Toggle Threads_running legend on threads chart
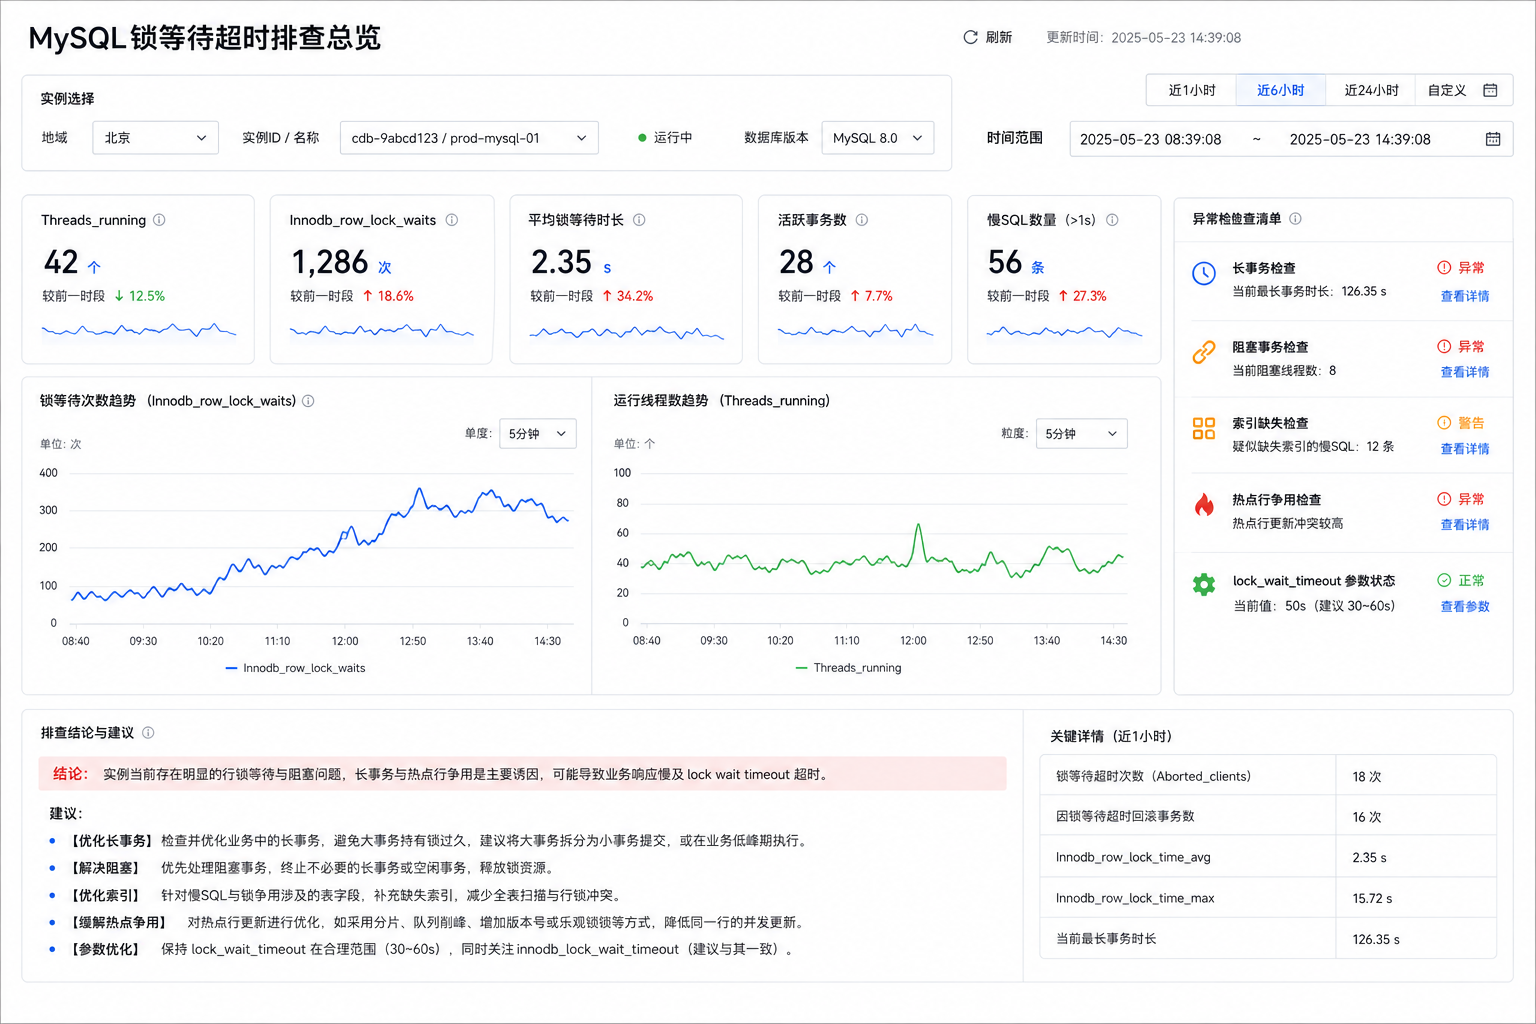Viewport: 1536px width, 1024px height. tap(849, 668)
